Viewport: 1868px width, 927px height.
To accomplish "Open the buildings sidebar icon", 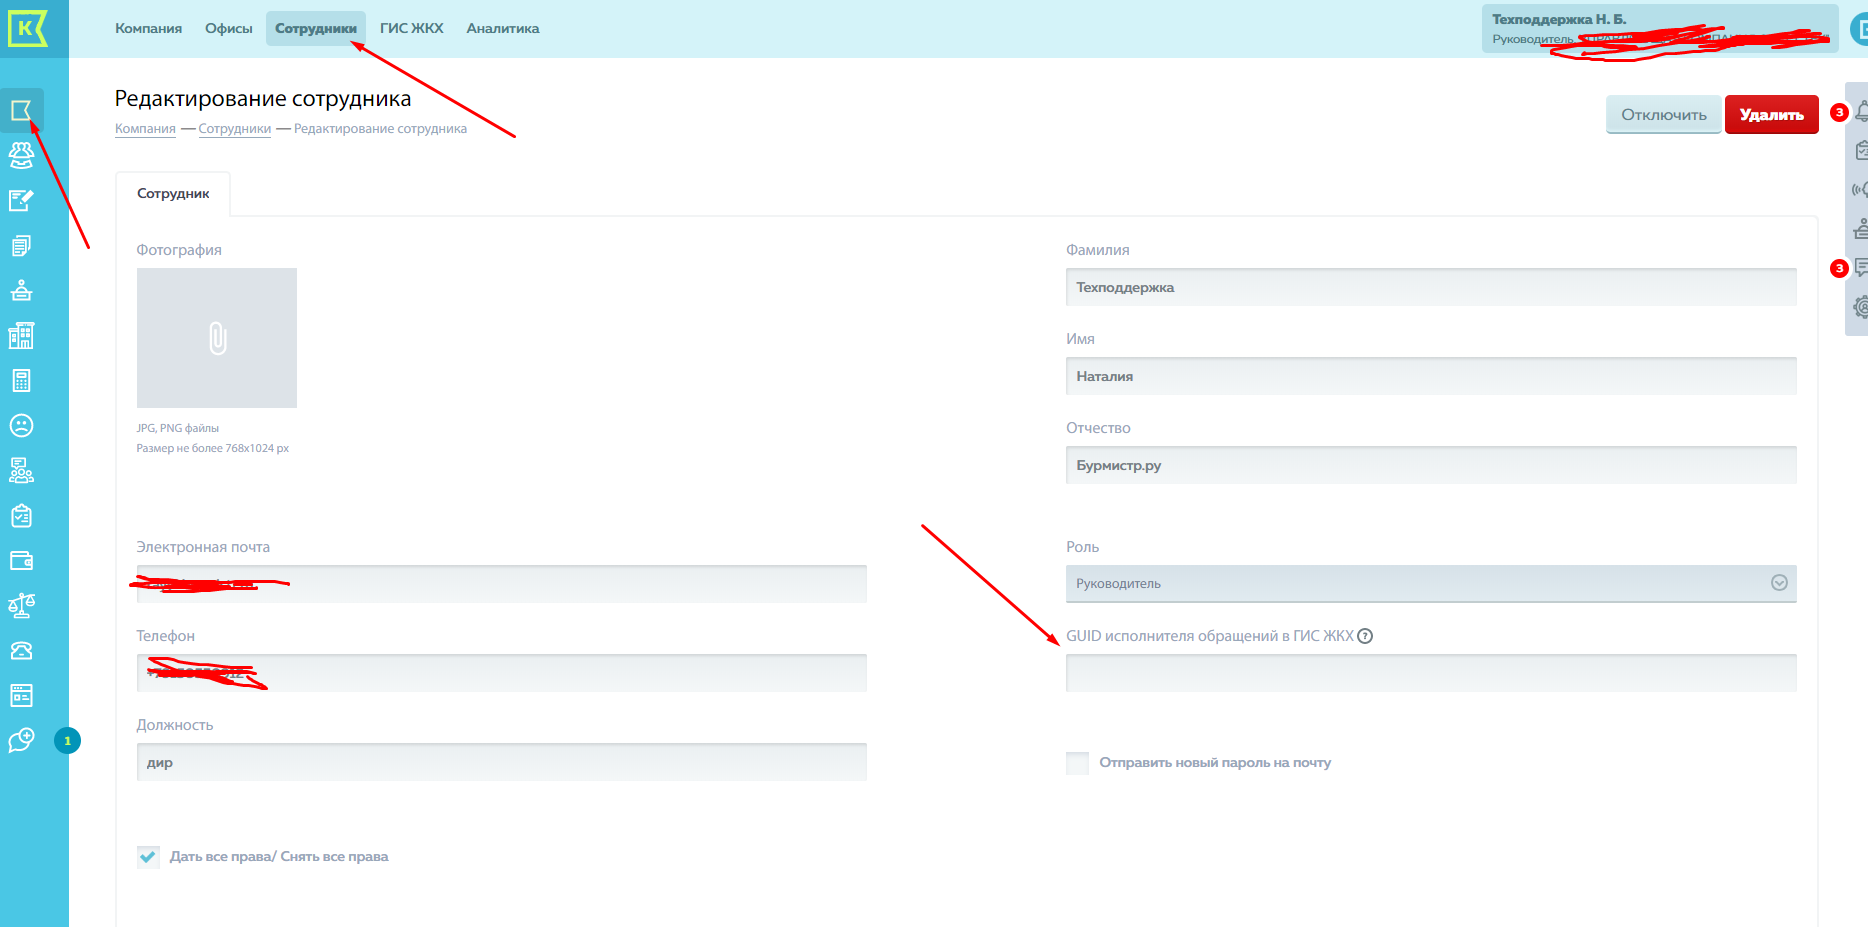I will pos(21,335).
